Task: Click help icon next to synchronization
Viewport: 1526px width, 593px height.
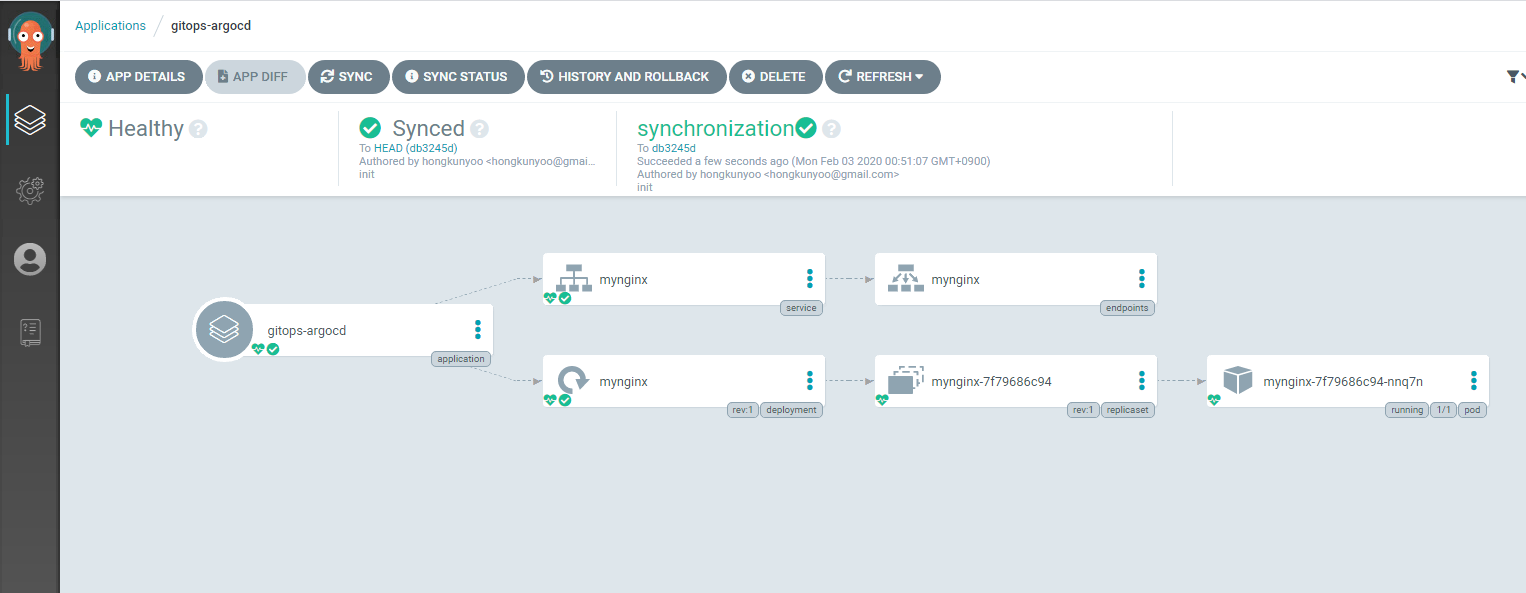Action: click(831, 129)
